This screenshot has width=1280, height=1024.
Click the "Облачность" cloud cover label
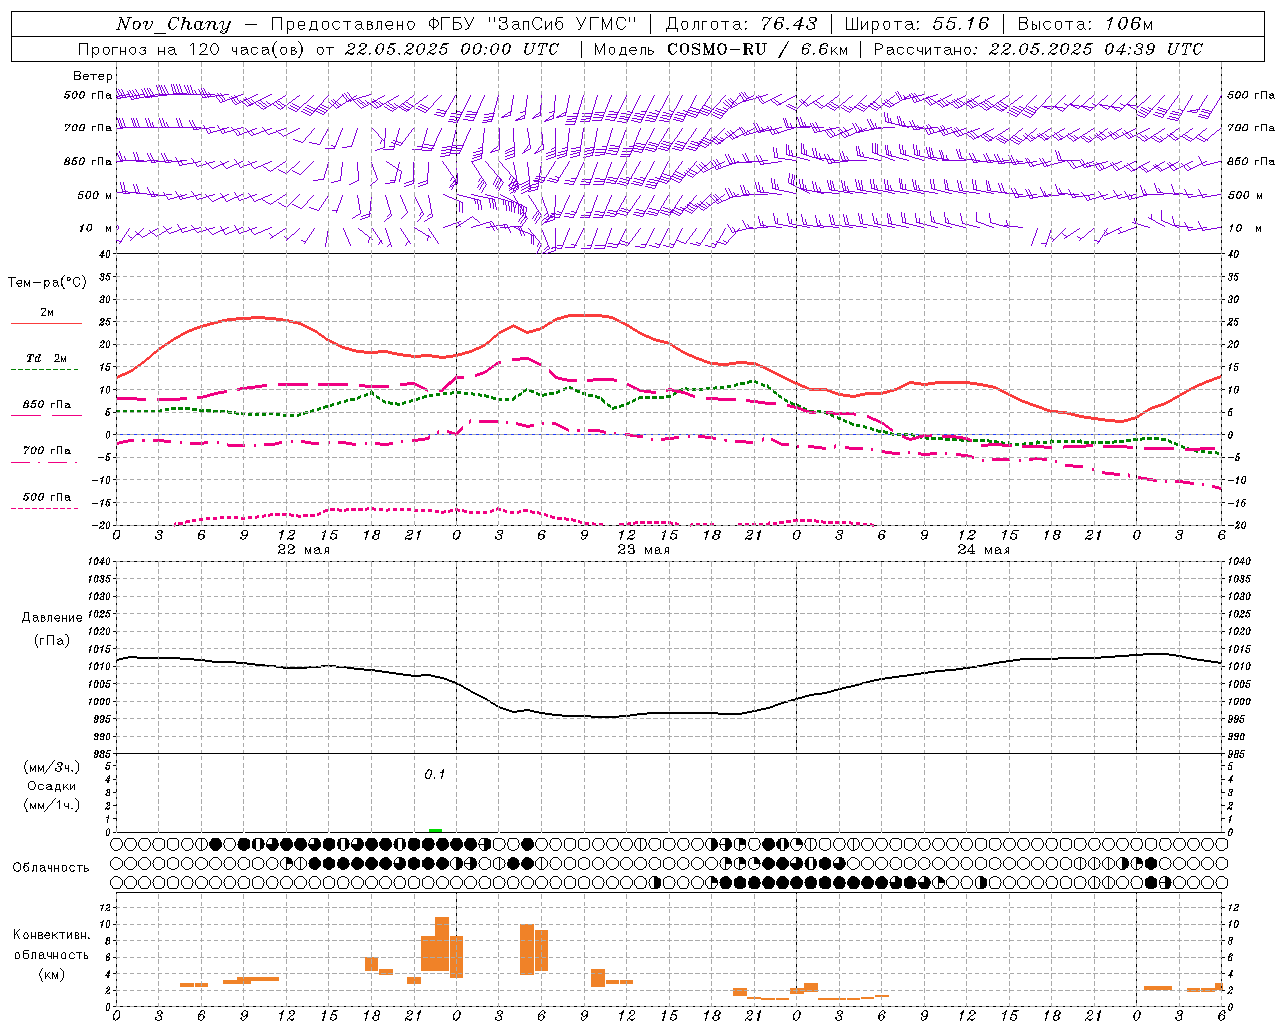(x=51, y=867)
